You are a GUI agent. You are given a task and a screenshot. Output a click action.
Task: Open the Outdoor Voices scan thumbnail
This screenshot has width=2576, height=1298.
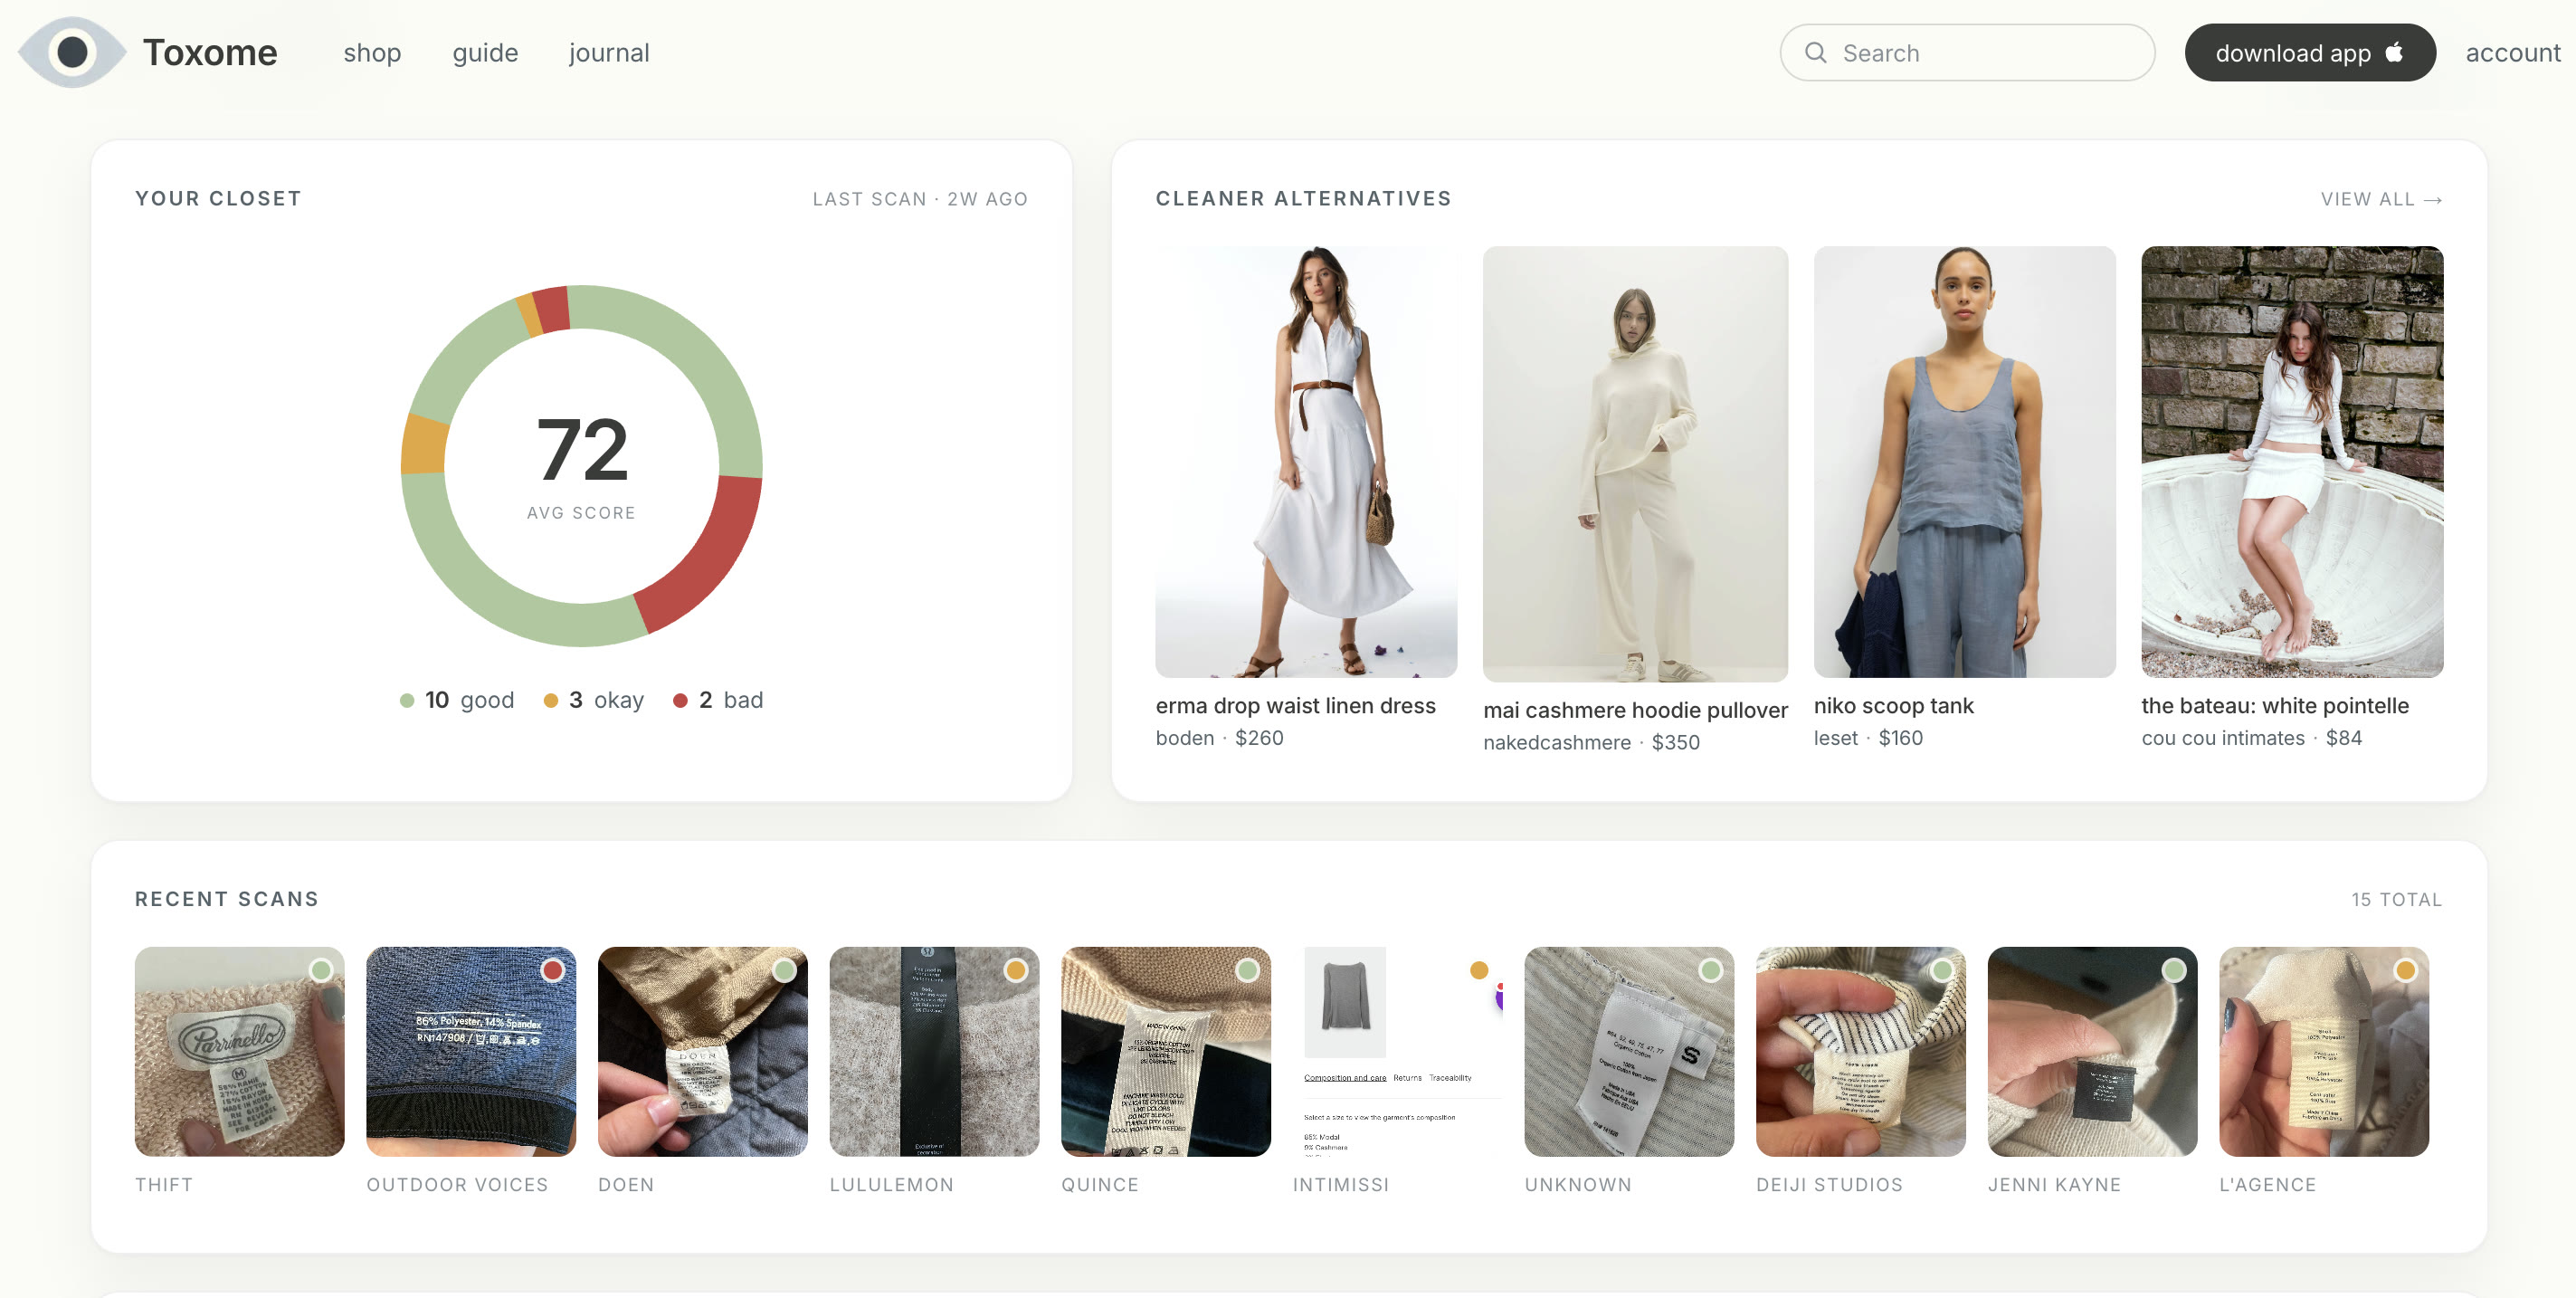[x=471, y=1052]
